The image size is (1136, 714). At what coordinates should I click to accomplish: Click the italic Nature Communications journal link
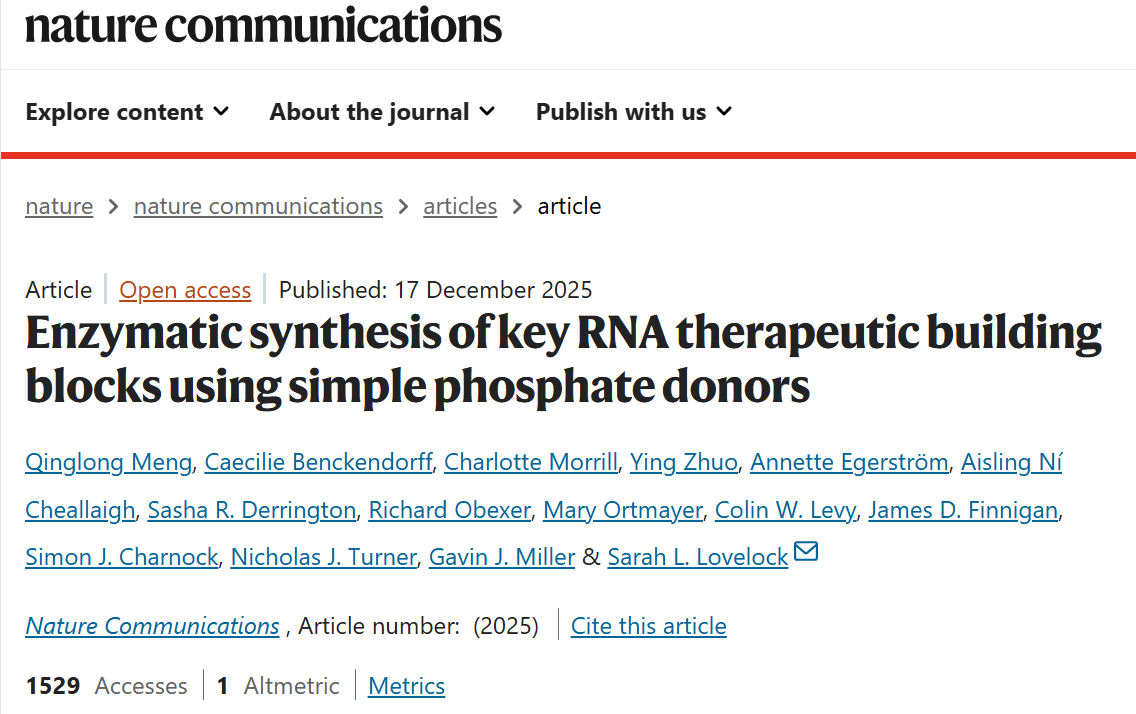coord(152,626)
